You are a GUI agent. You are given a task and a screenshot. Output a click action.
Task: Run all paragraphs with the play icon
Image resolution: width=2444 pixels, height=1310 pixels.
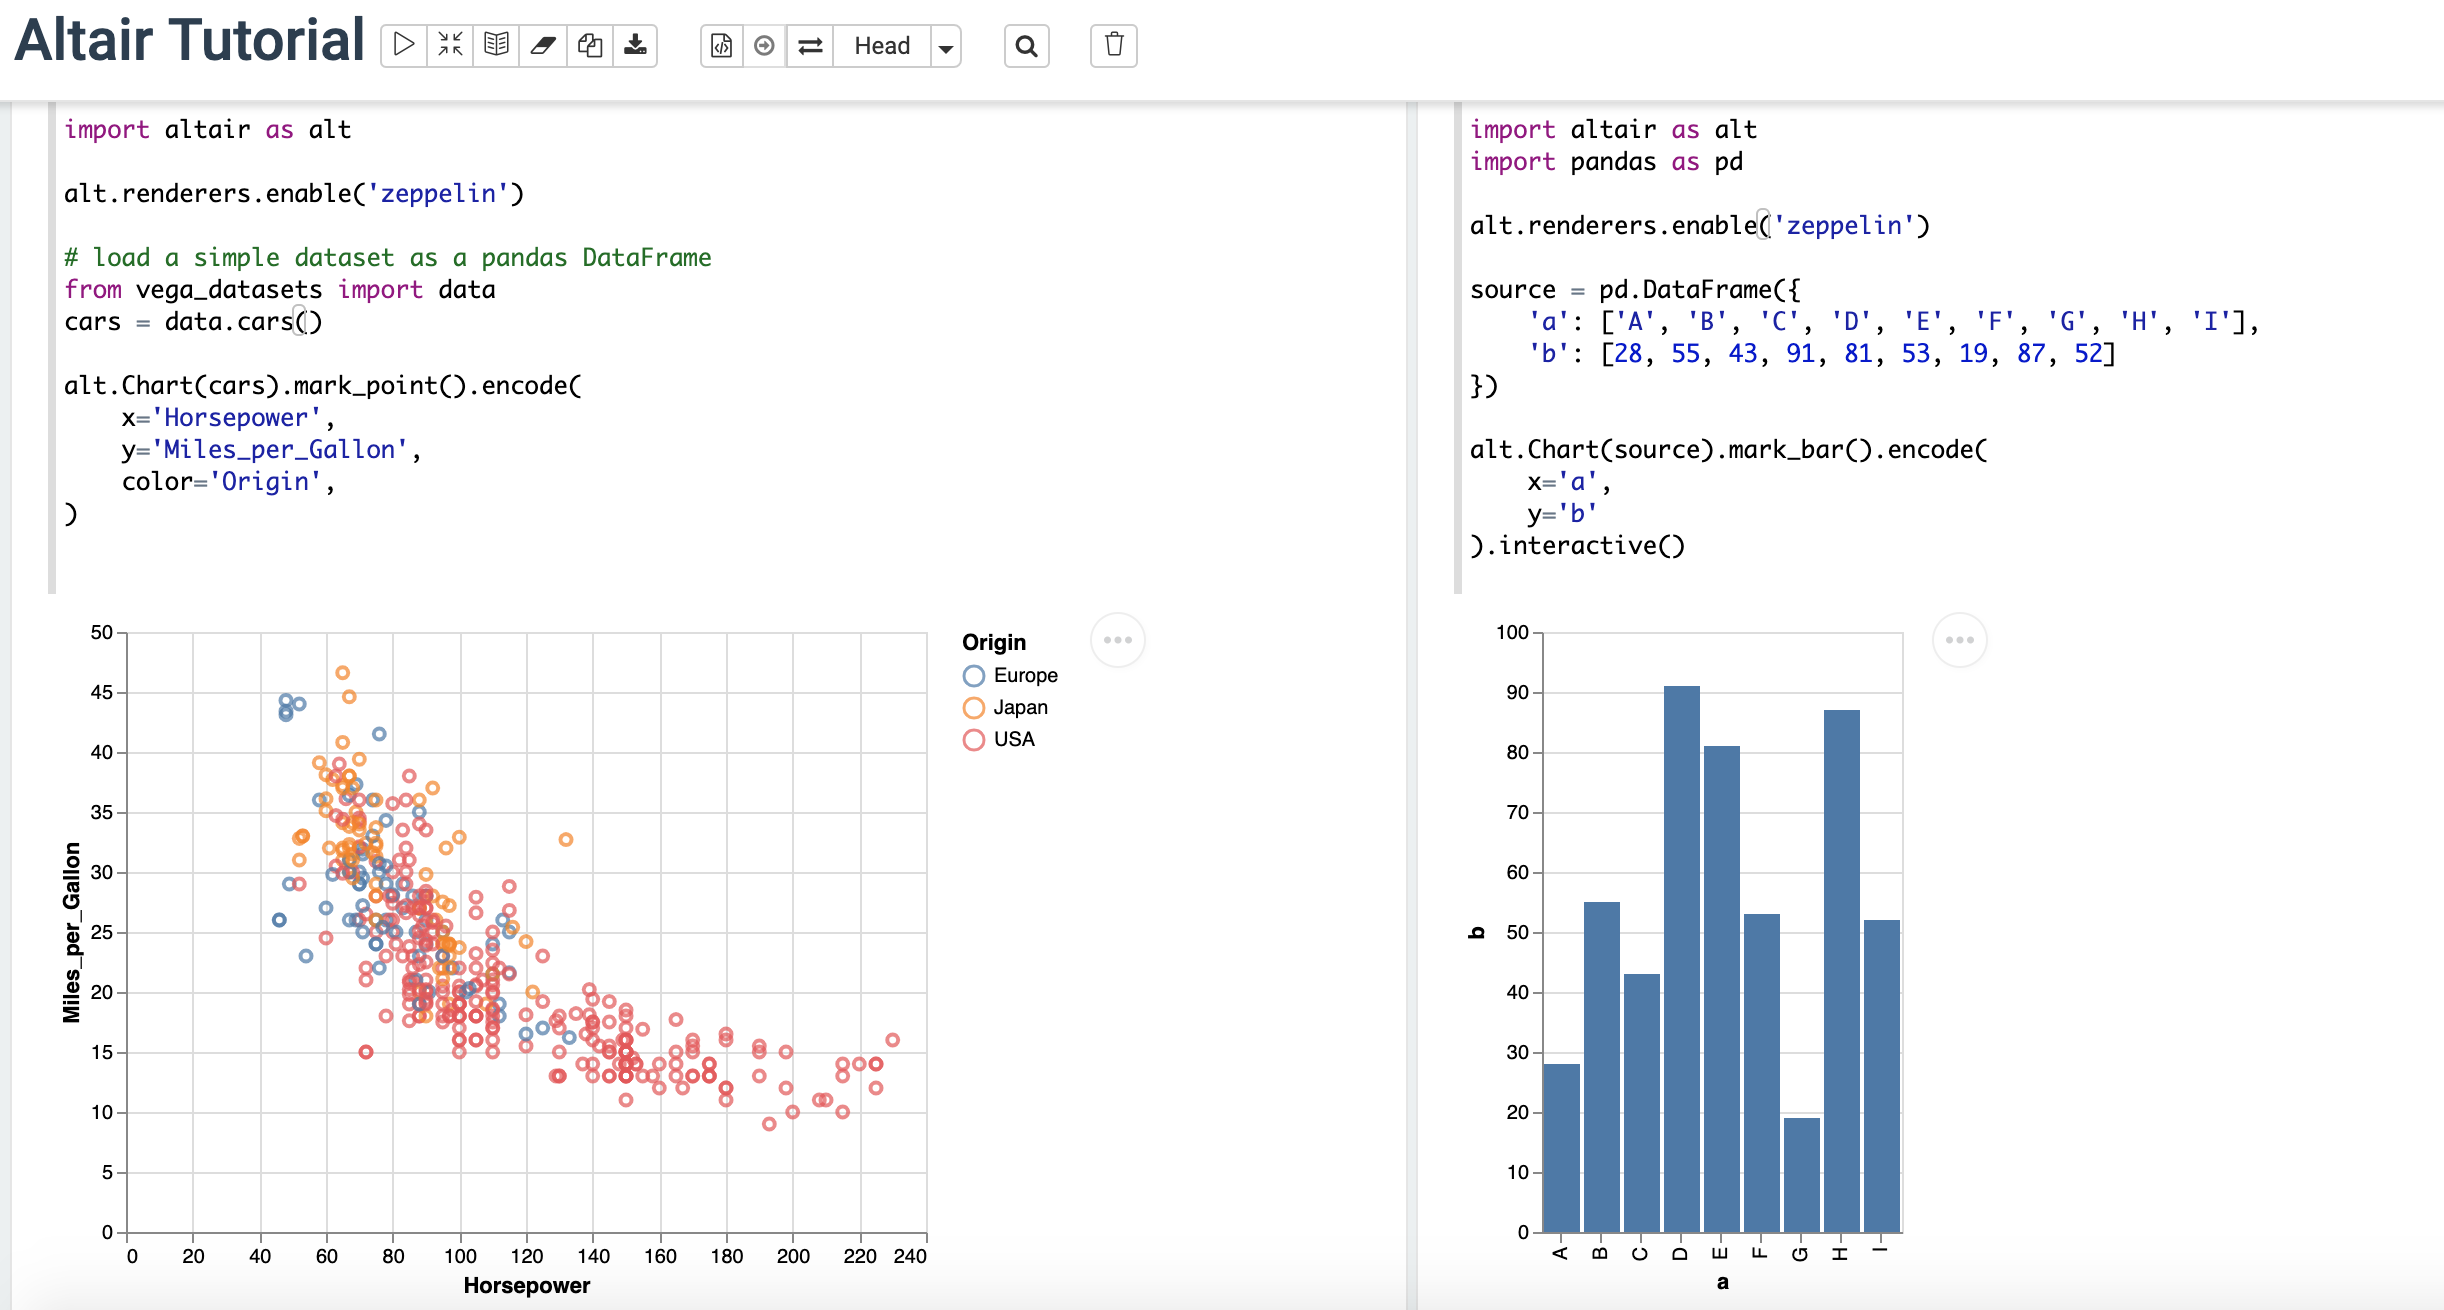click(404, 45)
